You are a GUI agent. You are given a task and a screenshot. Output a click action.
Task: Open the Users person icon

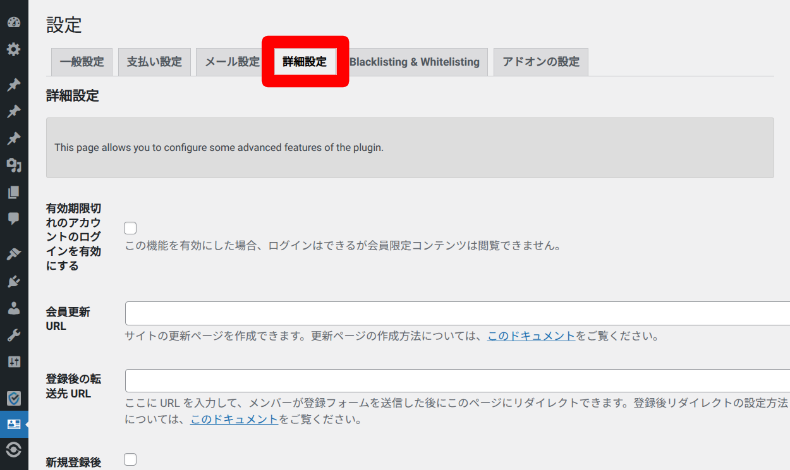tap(14, 308)
